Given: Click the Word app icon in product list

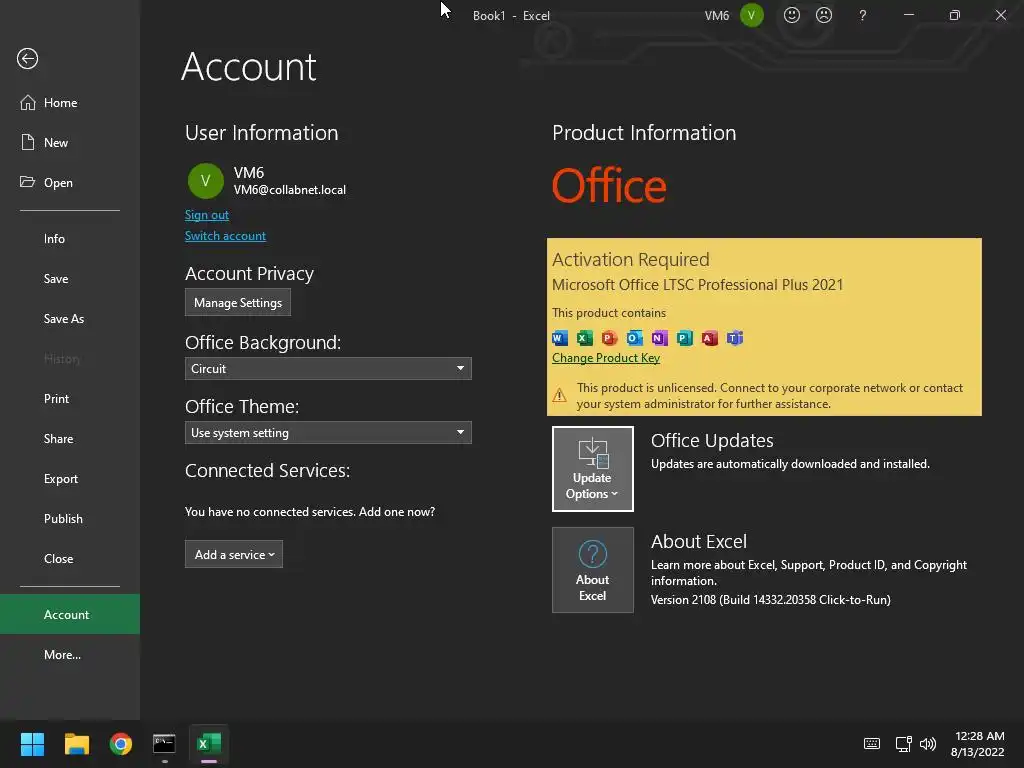Looking at the screenshot, I should [x=560, y=338].
